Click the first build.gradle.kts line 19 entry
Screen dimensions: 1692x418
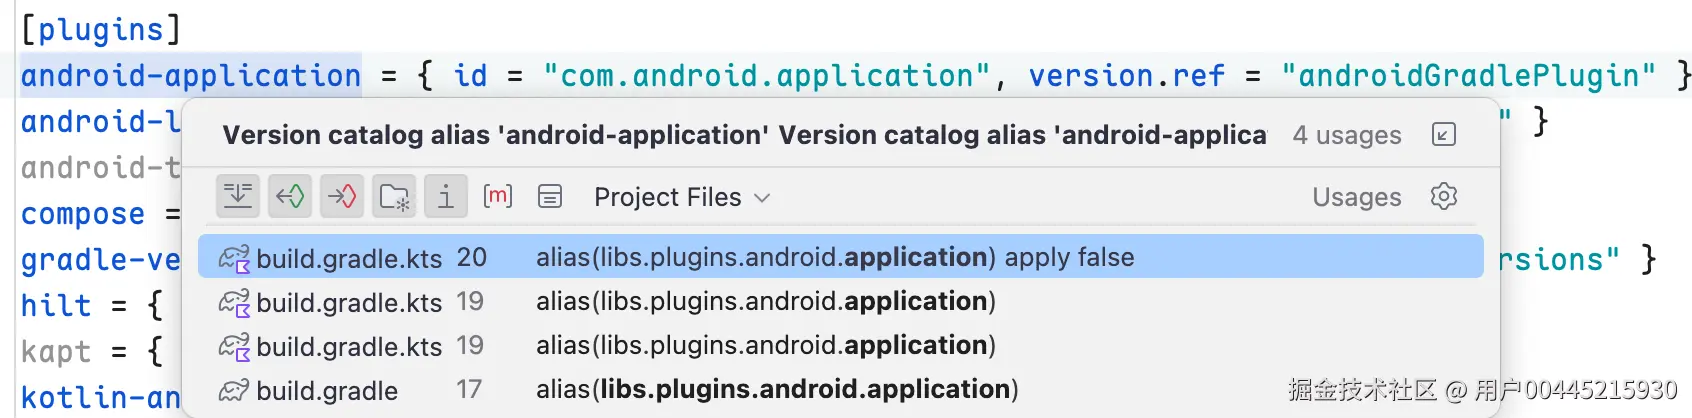765,301
